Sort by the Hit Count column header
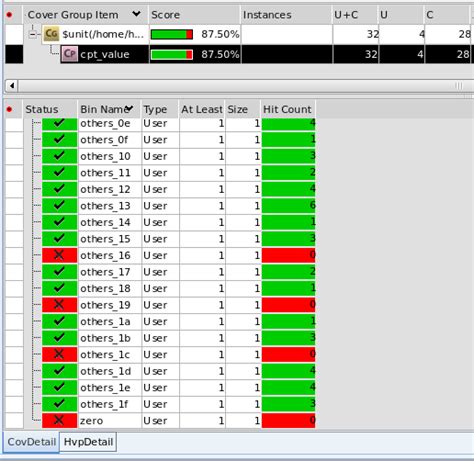Screen dimensions: 474x461 coord(288,109)
